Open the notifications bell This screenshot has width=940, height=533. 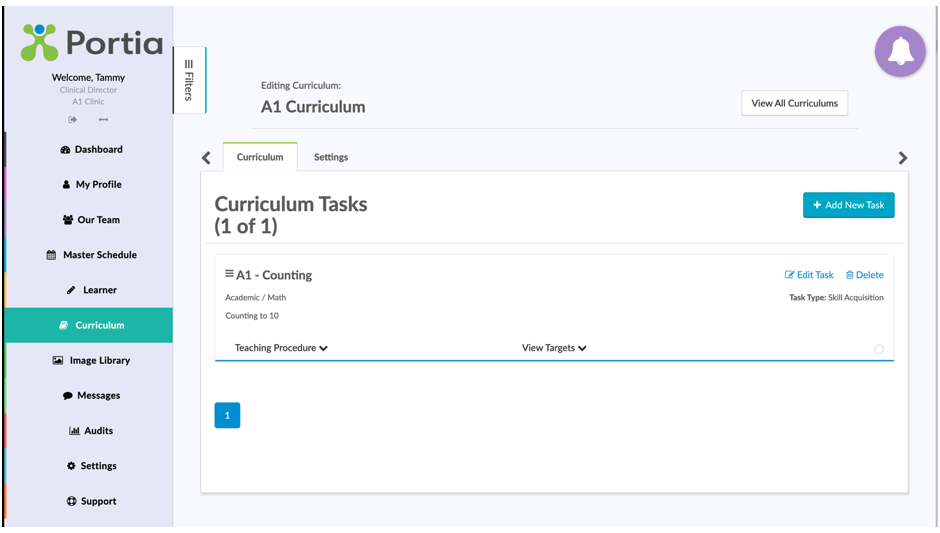point(900,52)
